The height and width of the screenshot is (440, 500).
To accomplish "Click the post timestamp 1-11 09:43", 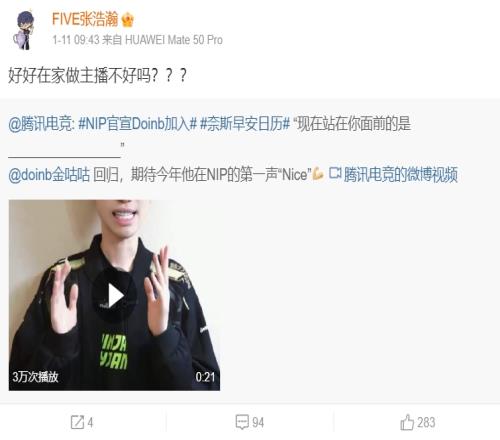I will pyautogui.click(x=76, y=40).
